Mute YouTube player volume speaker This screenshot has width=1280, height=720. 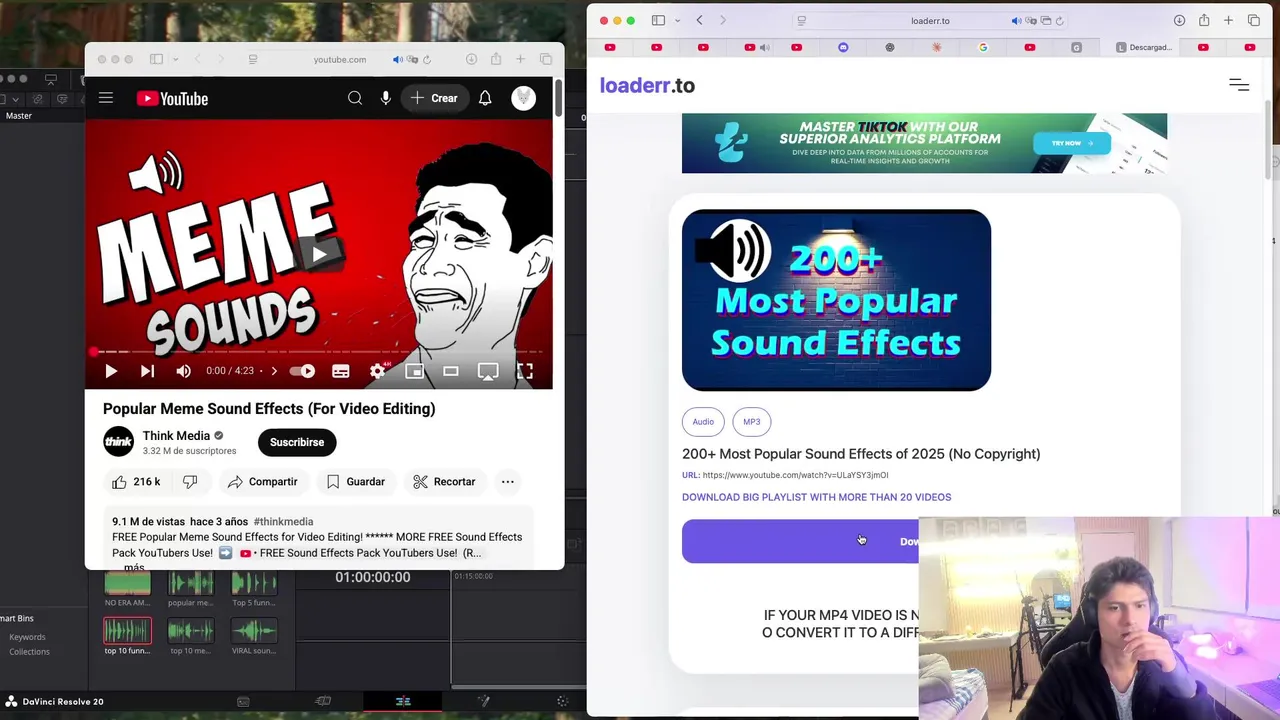coord(183,371)
